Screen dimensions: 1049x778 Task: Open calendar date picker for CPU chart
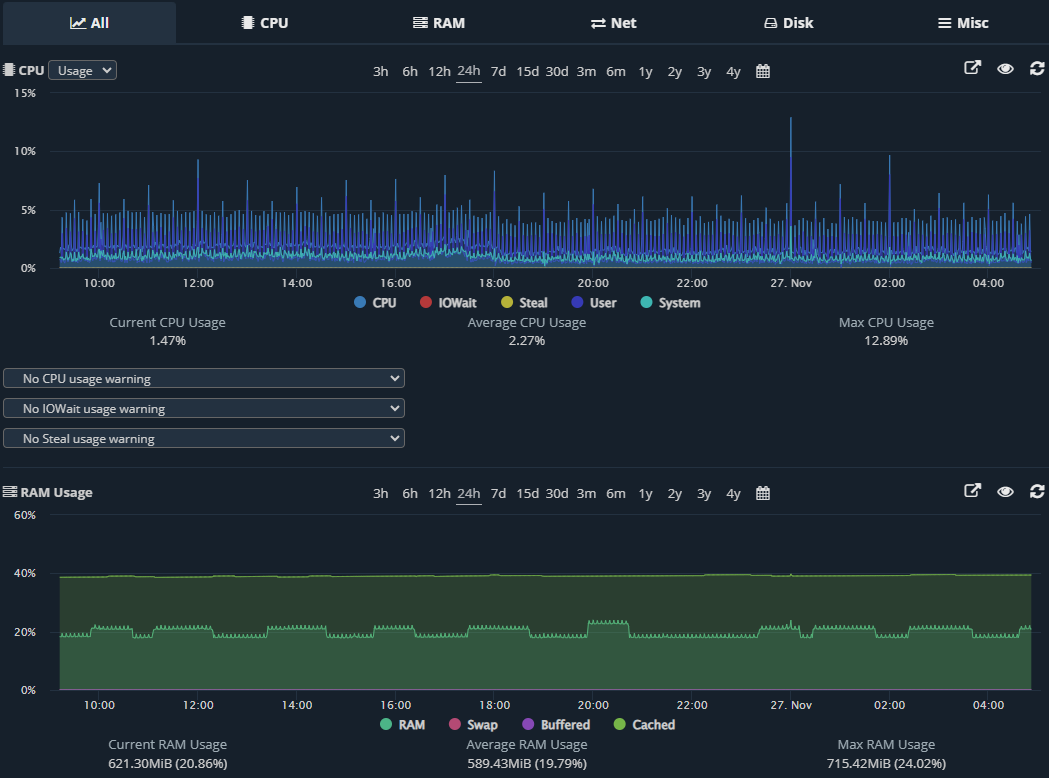pyautogui.click(x=763, y=71)
